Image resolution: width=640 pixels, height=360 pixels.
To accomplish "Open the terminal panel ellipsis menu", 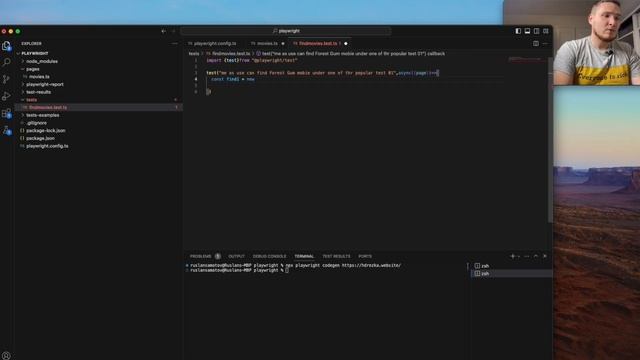I will (527, 256).
